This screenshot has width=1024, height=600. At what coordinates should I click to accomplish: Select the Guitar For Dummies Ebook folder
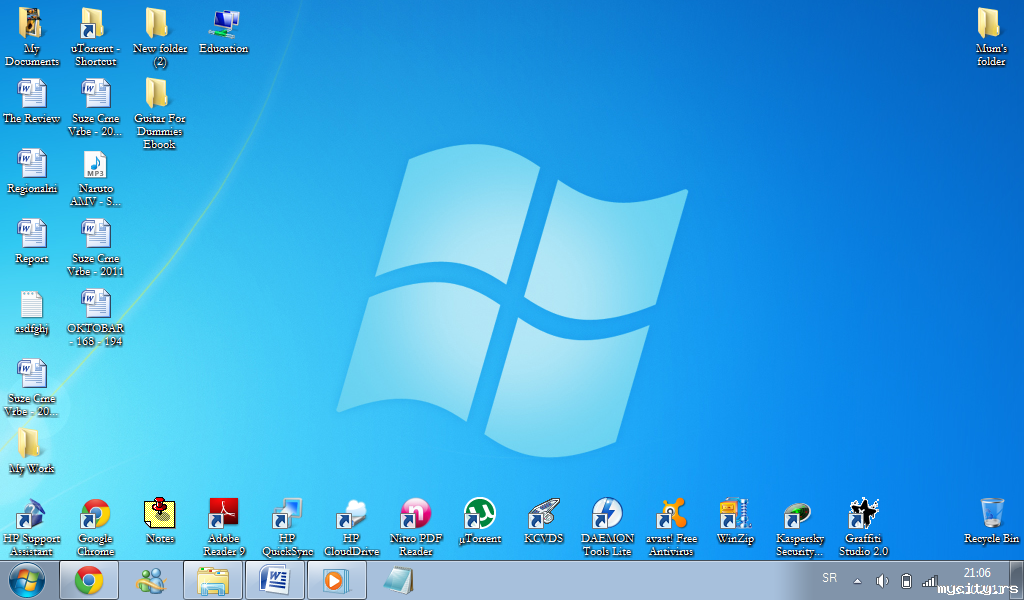pyautogui.click(x=158, y=95)
